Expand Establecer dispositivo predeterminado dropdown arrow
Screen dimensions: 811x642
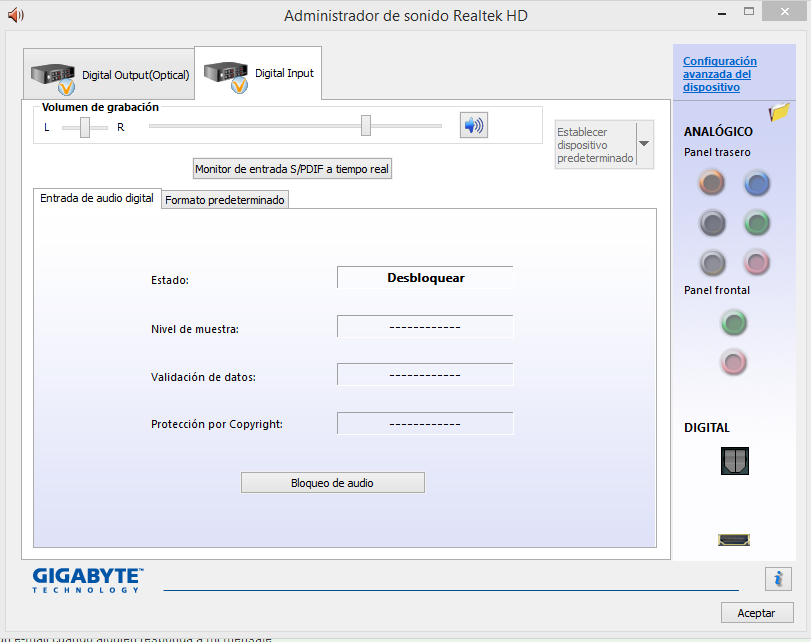[x=644, y=144]
